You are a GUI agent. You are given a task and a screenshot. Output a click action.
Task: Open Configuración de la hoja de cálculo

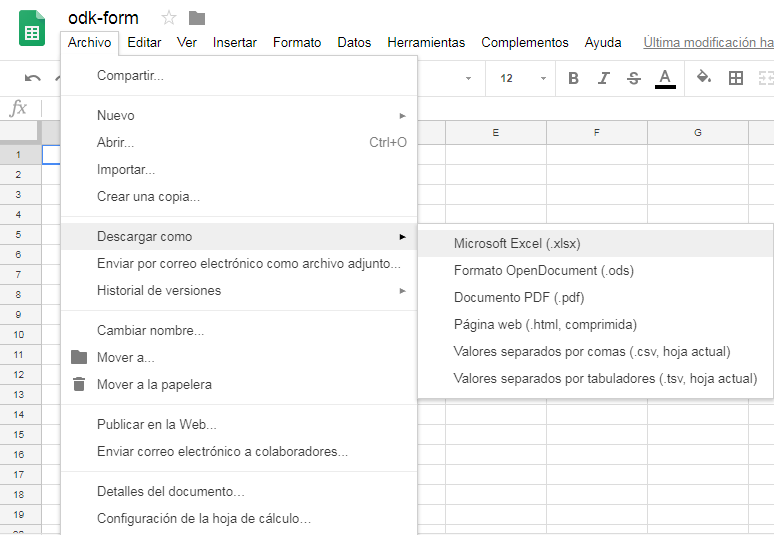tap(239, 519)
